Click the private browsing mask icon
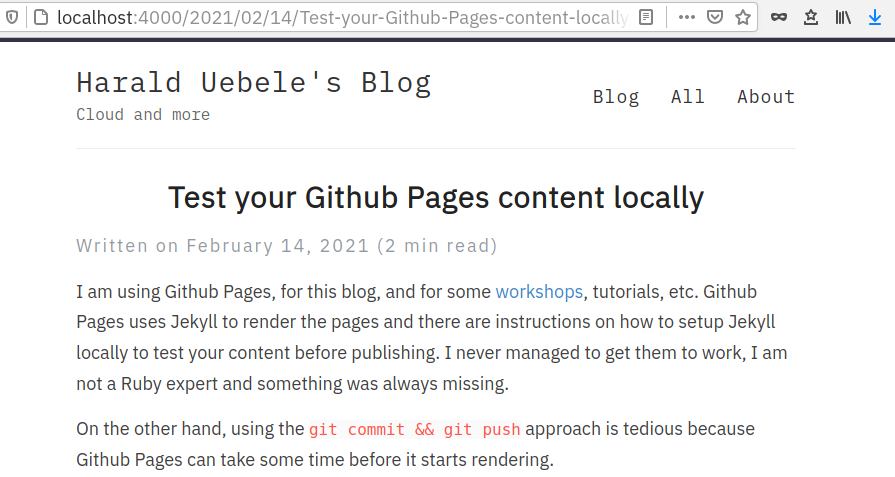 click(779, 18)
